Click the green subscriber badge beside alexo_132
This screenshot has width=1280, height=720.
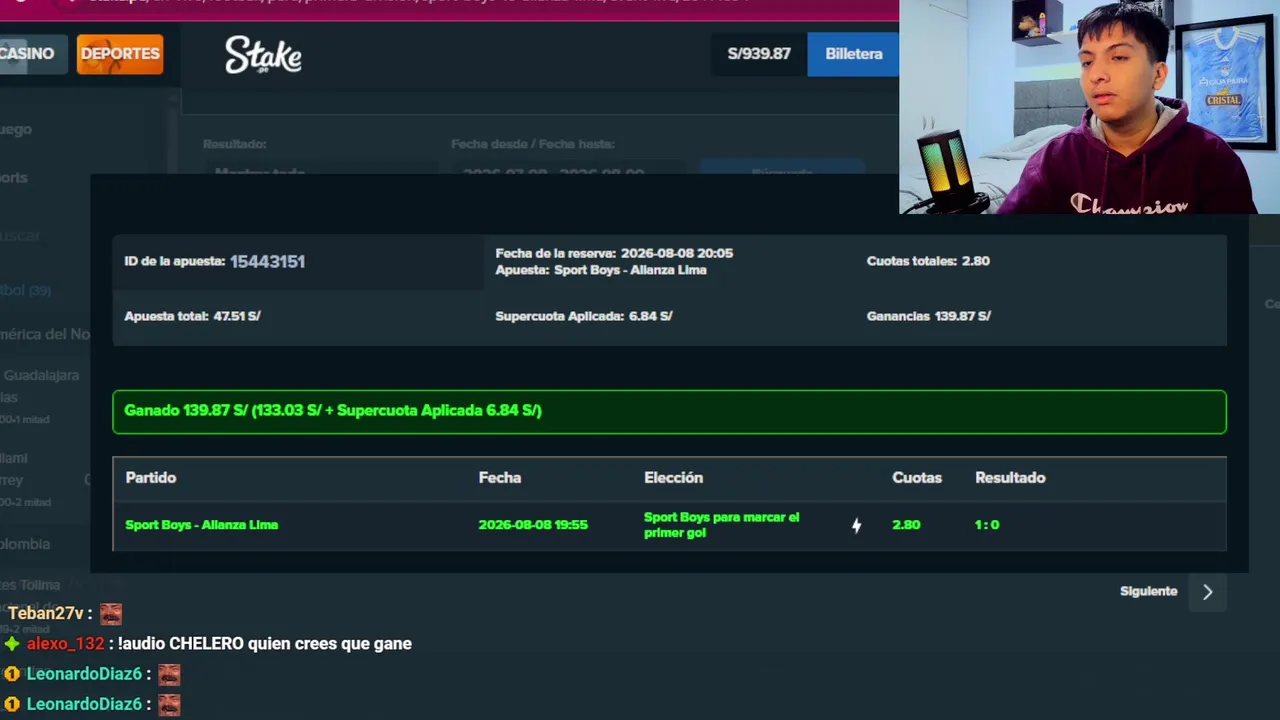coord(12,644)
